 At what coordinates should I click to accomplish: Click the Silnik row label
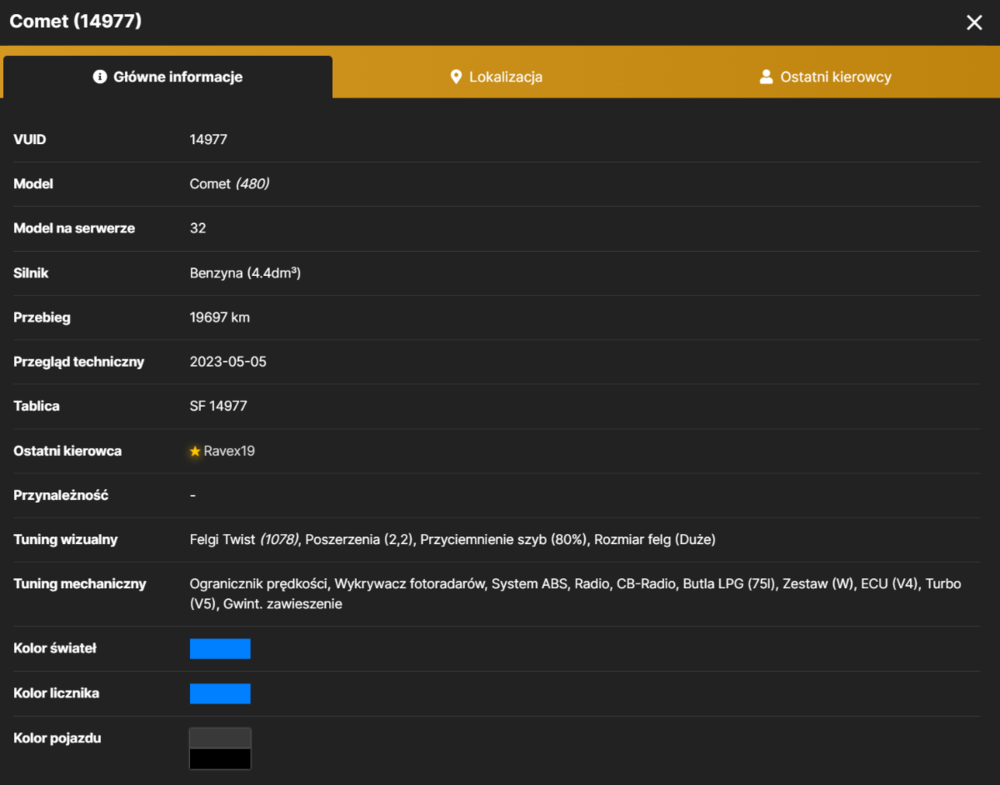[x=31, y=273]
